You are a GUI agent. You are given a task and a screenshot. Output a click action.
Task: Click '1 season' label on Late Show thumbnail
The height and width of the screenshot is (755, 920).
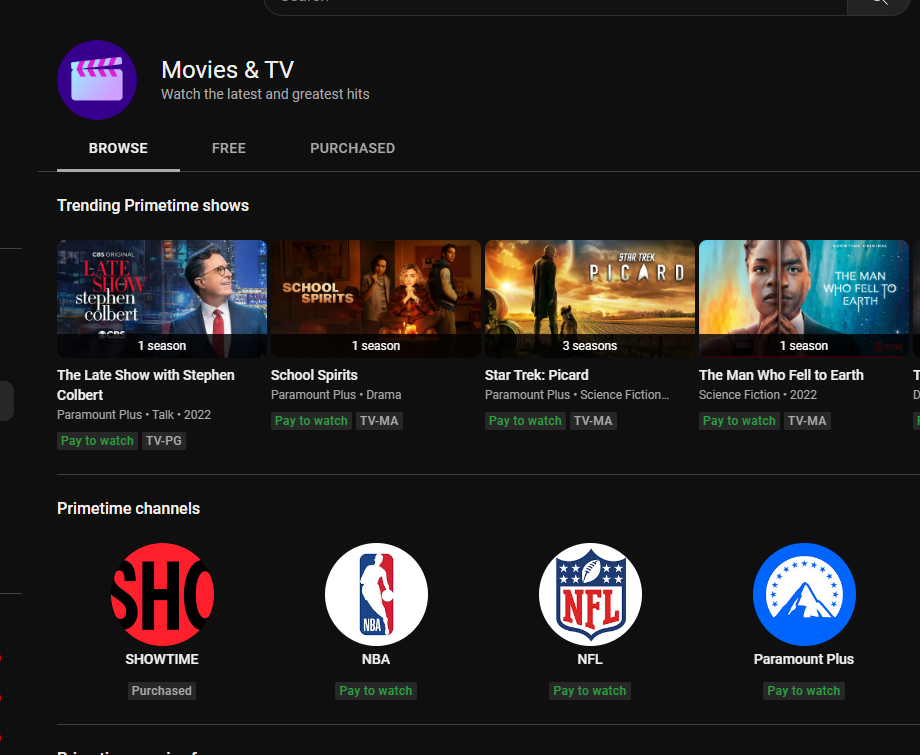click(162, 346)
